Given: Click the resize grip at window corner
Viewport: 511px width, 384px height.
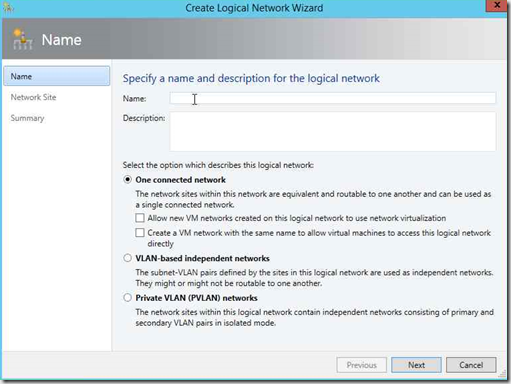Looking at the screenshot, I should point(502,375).
